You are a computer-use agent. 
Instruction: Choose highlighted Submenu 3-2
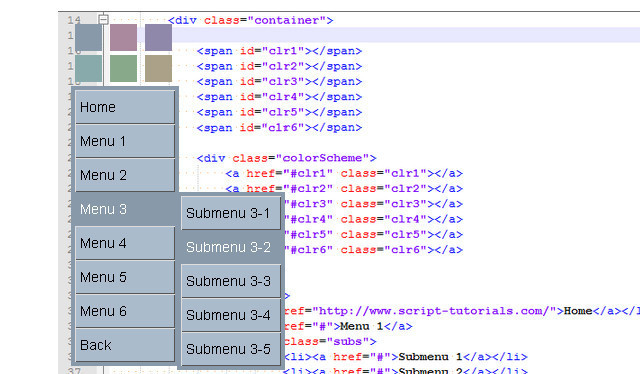coord(231,247)
